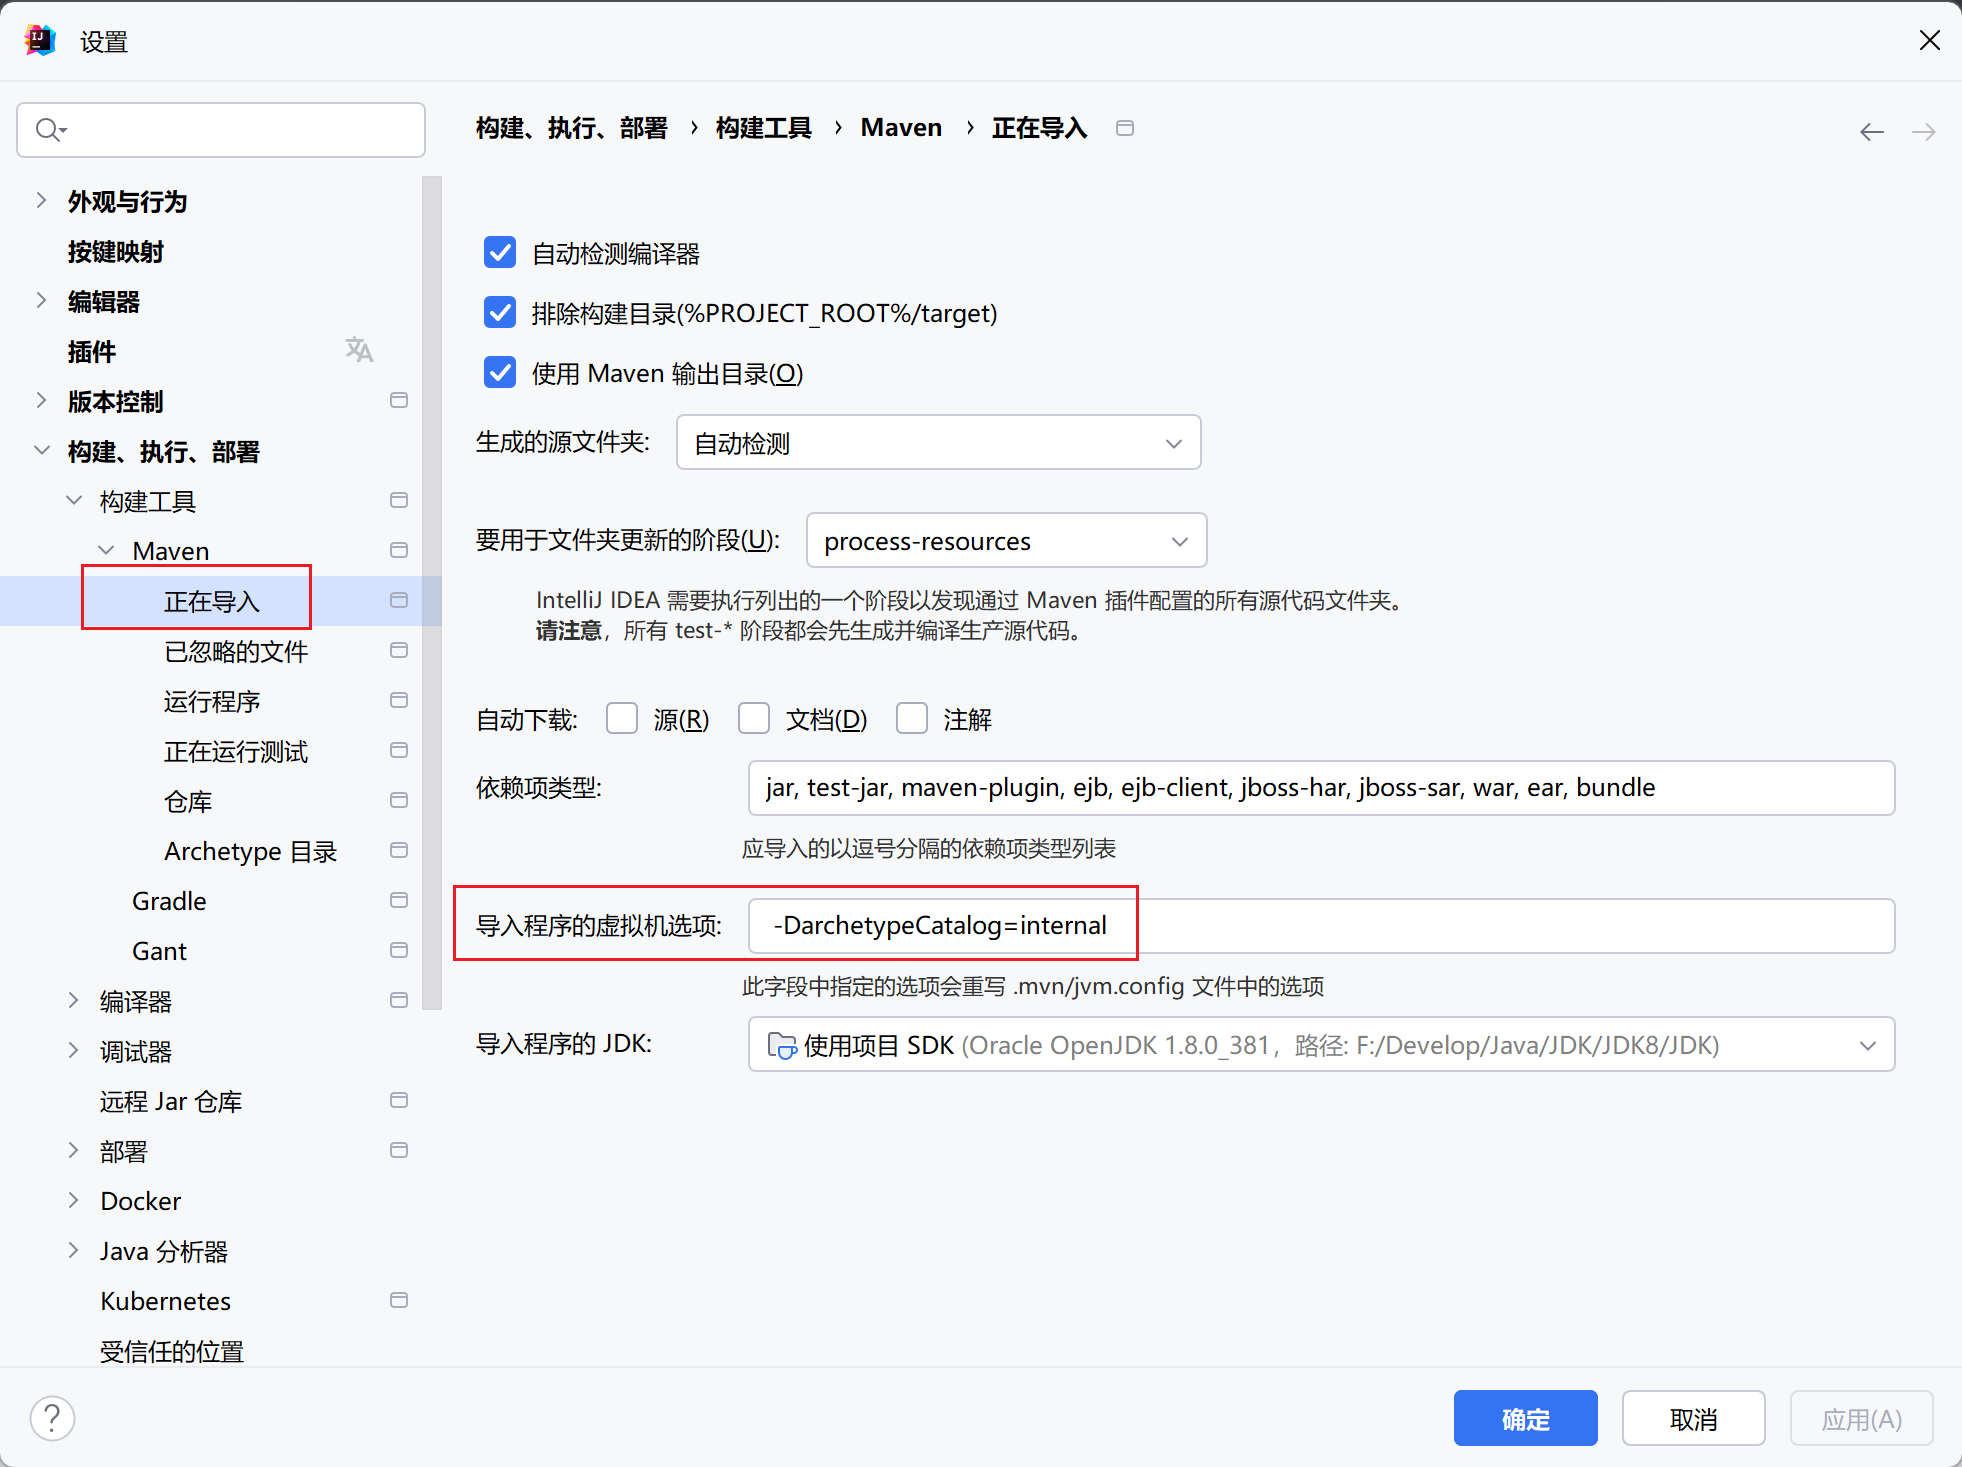Expand the 调试器 tree node
This screenshot has height=1467, width=1962.
74,1050
